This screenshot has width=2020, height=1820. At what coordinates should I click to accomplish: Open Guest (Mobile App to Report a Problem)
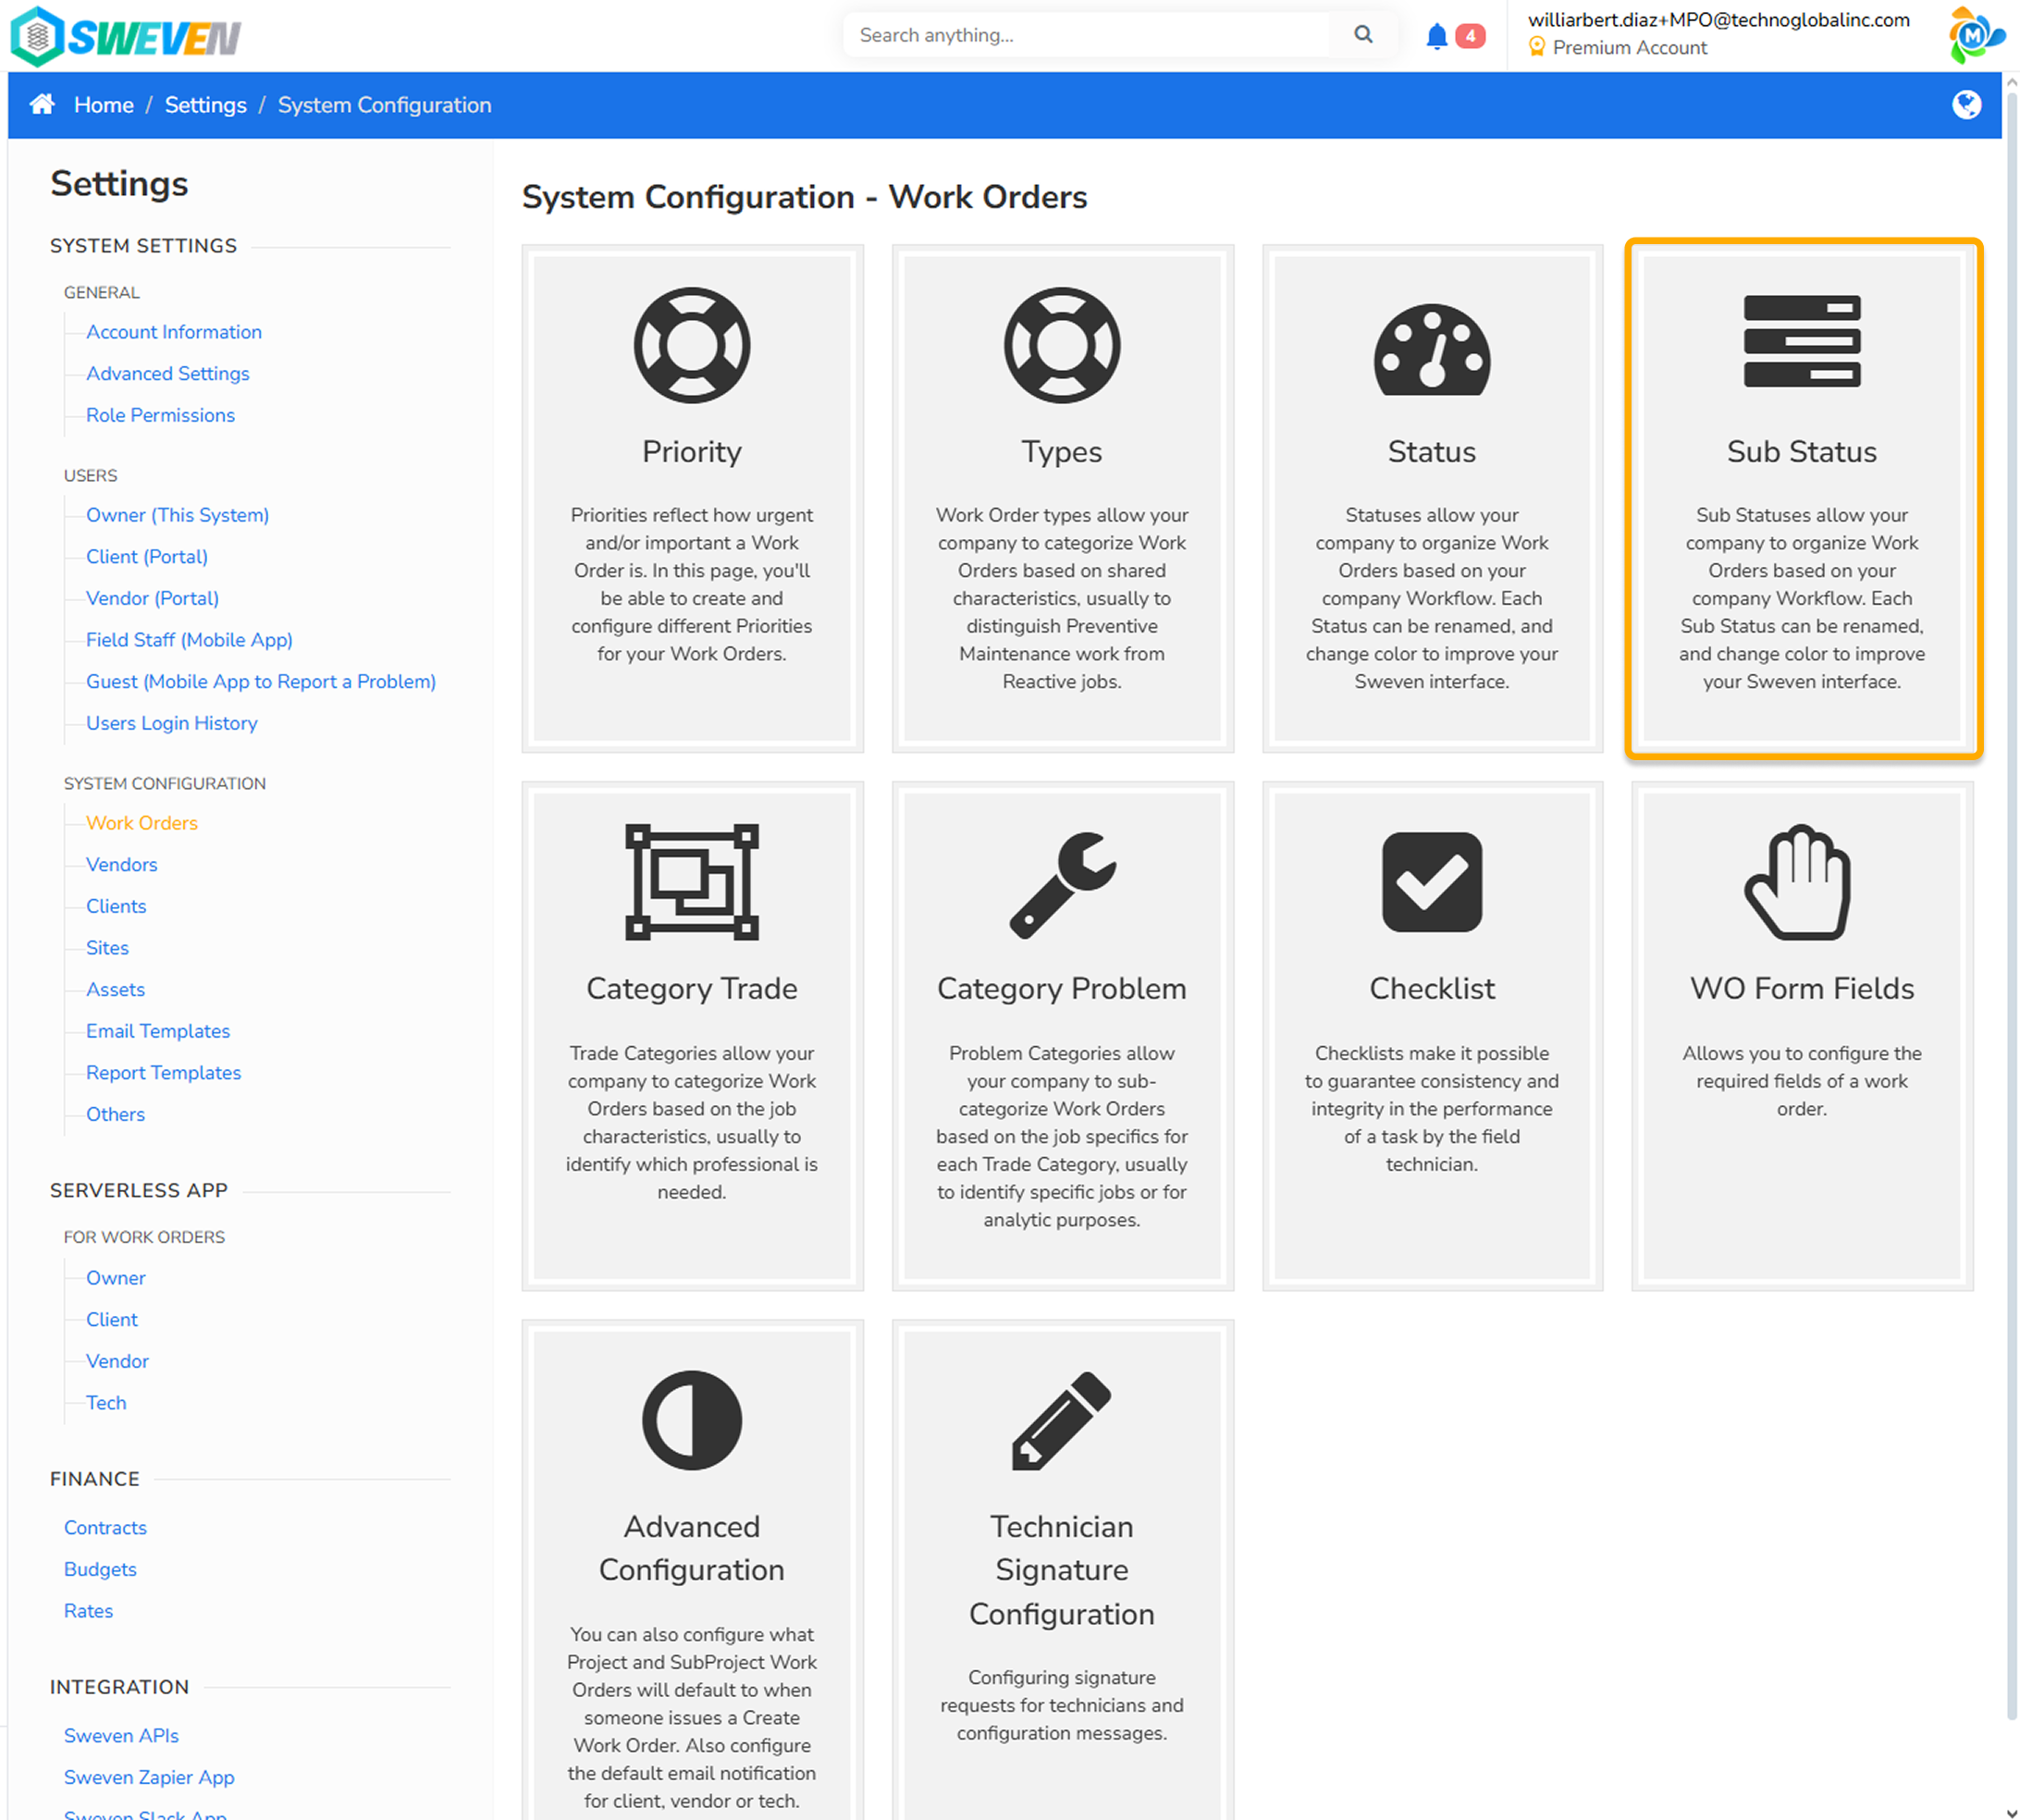click(x=261, y=681)
